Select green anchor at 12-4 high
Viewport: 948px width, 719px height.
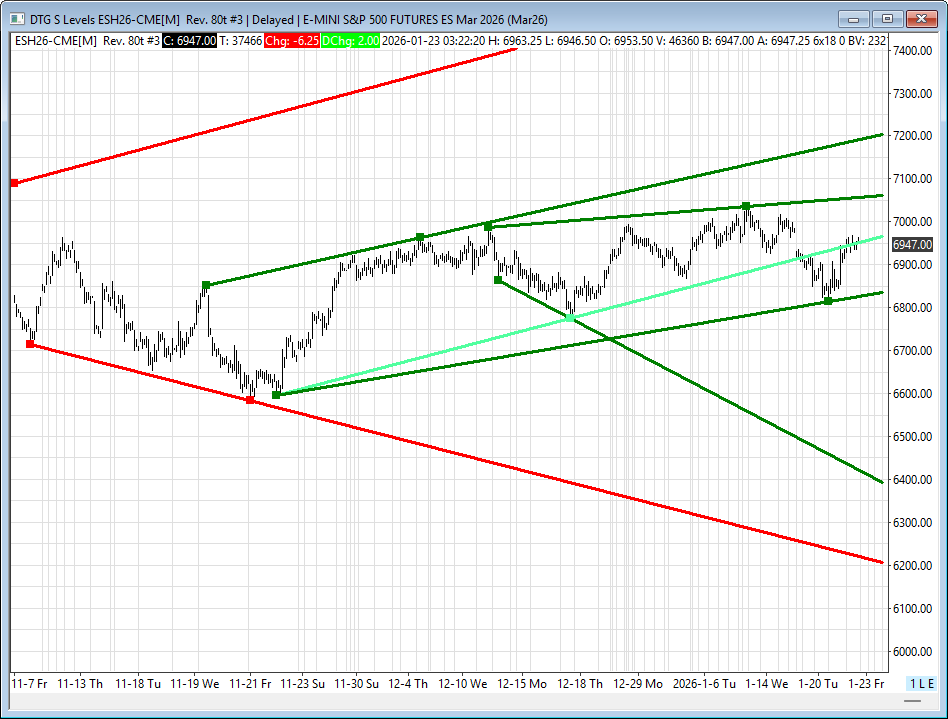(420, 237)
